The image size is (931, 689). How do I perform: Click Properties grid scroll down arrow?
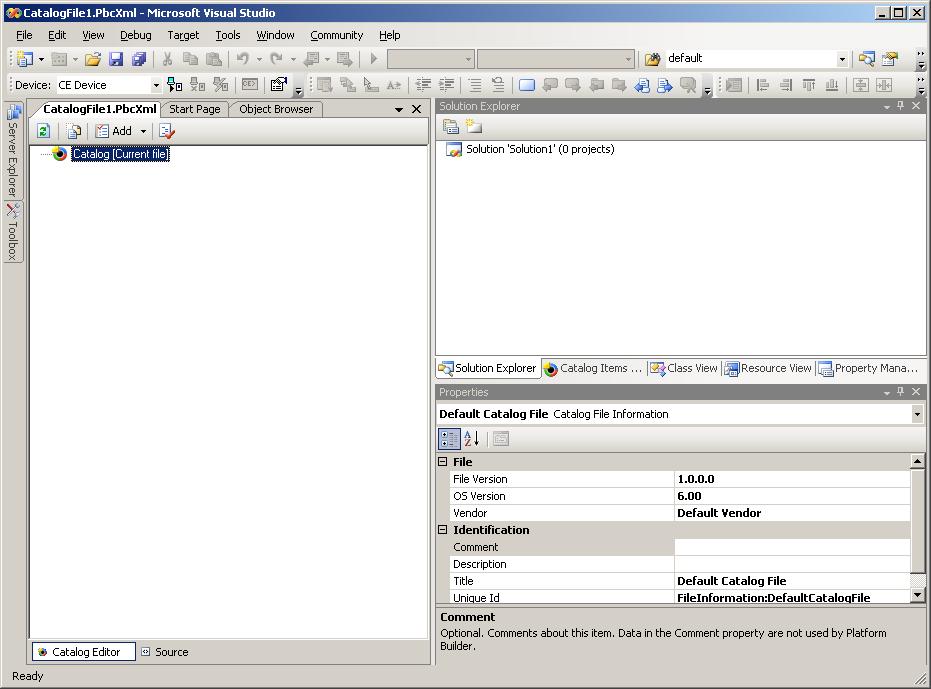(917, 595)
